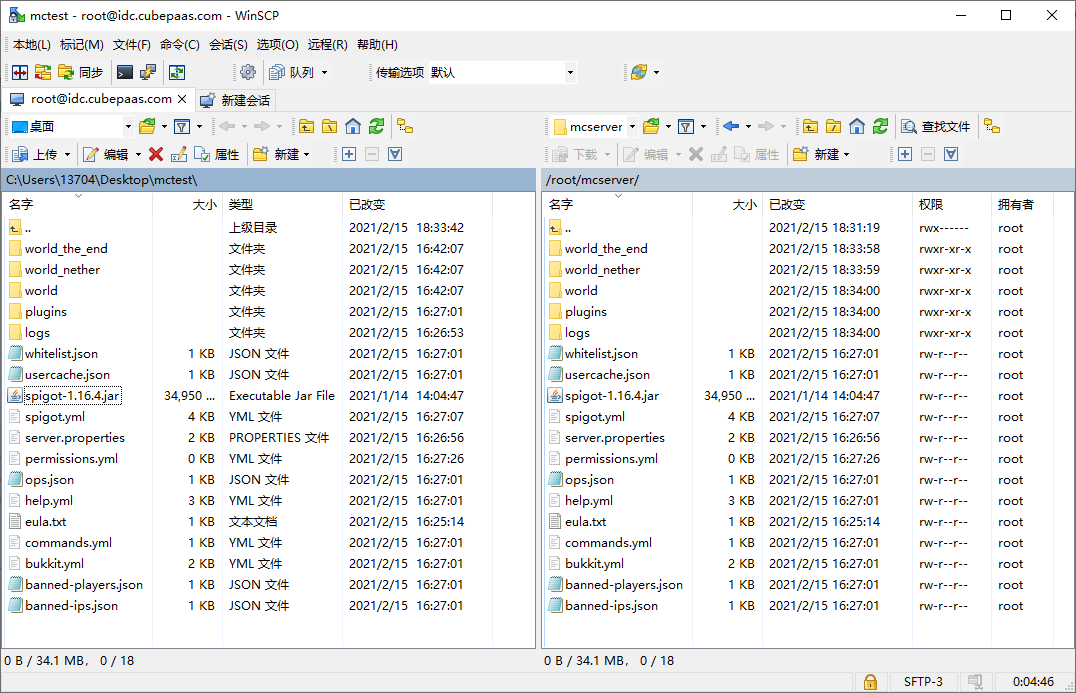Click the Synchronize (同步) button

click(x=80, y=72)
